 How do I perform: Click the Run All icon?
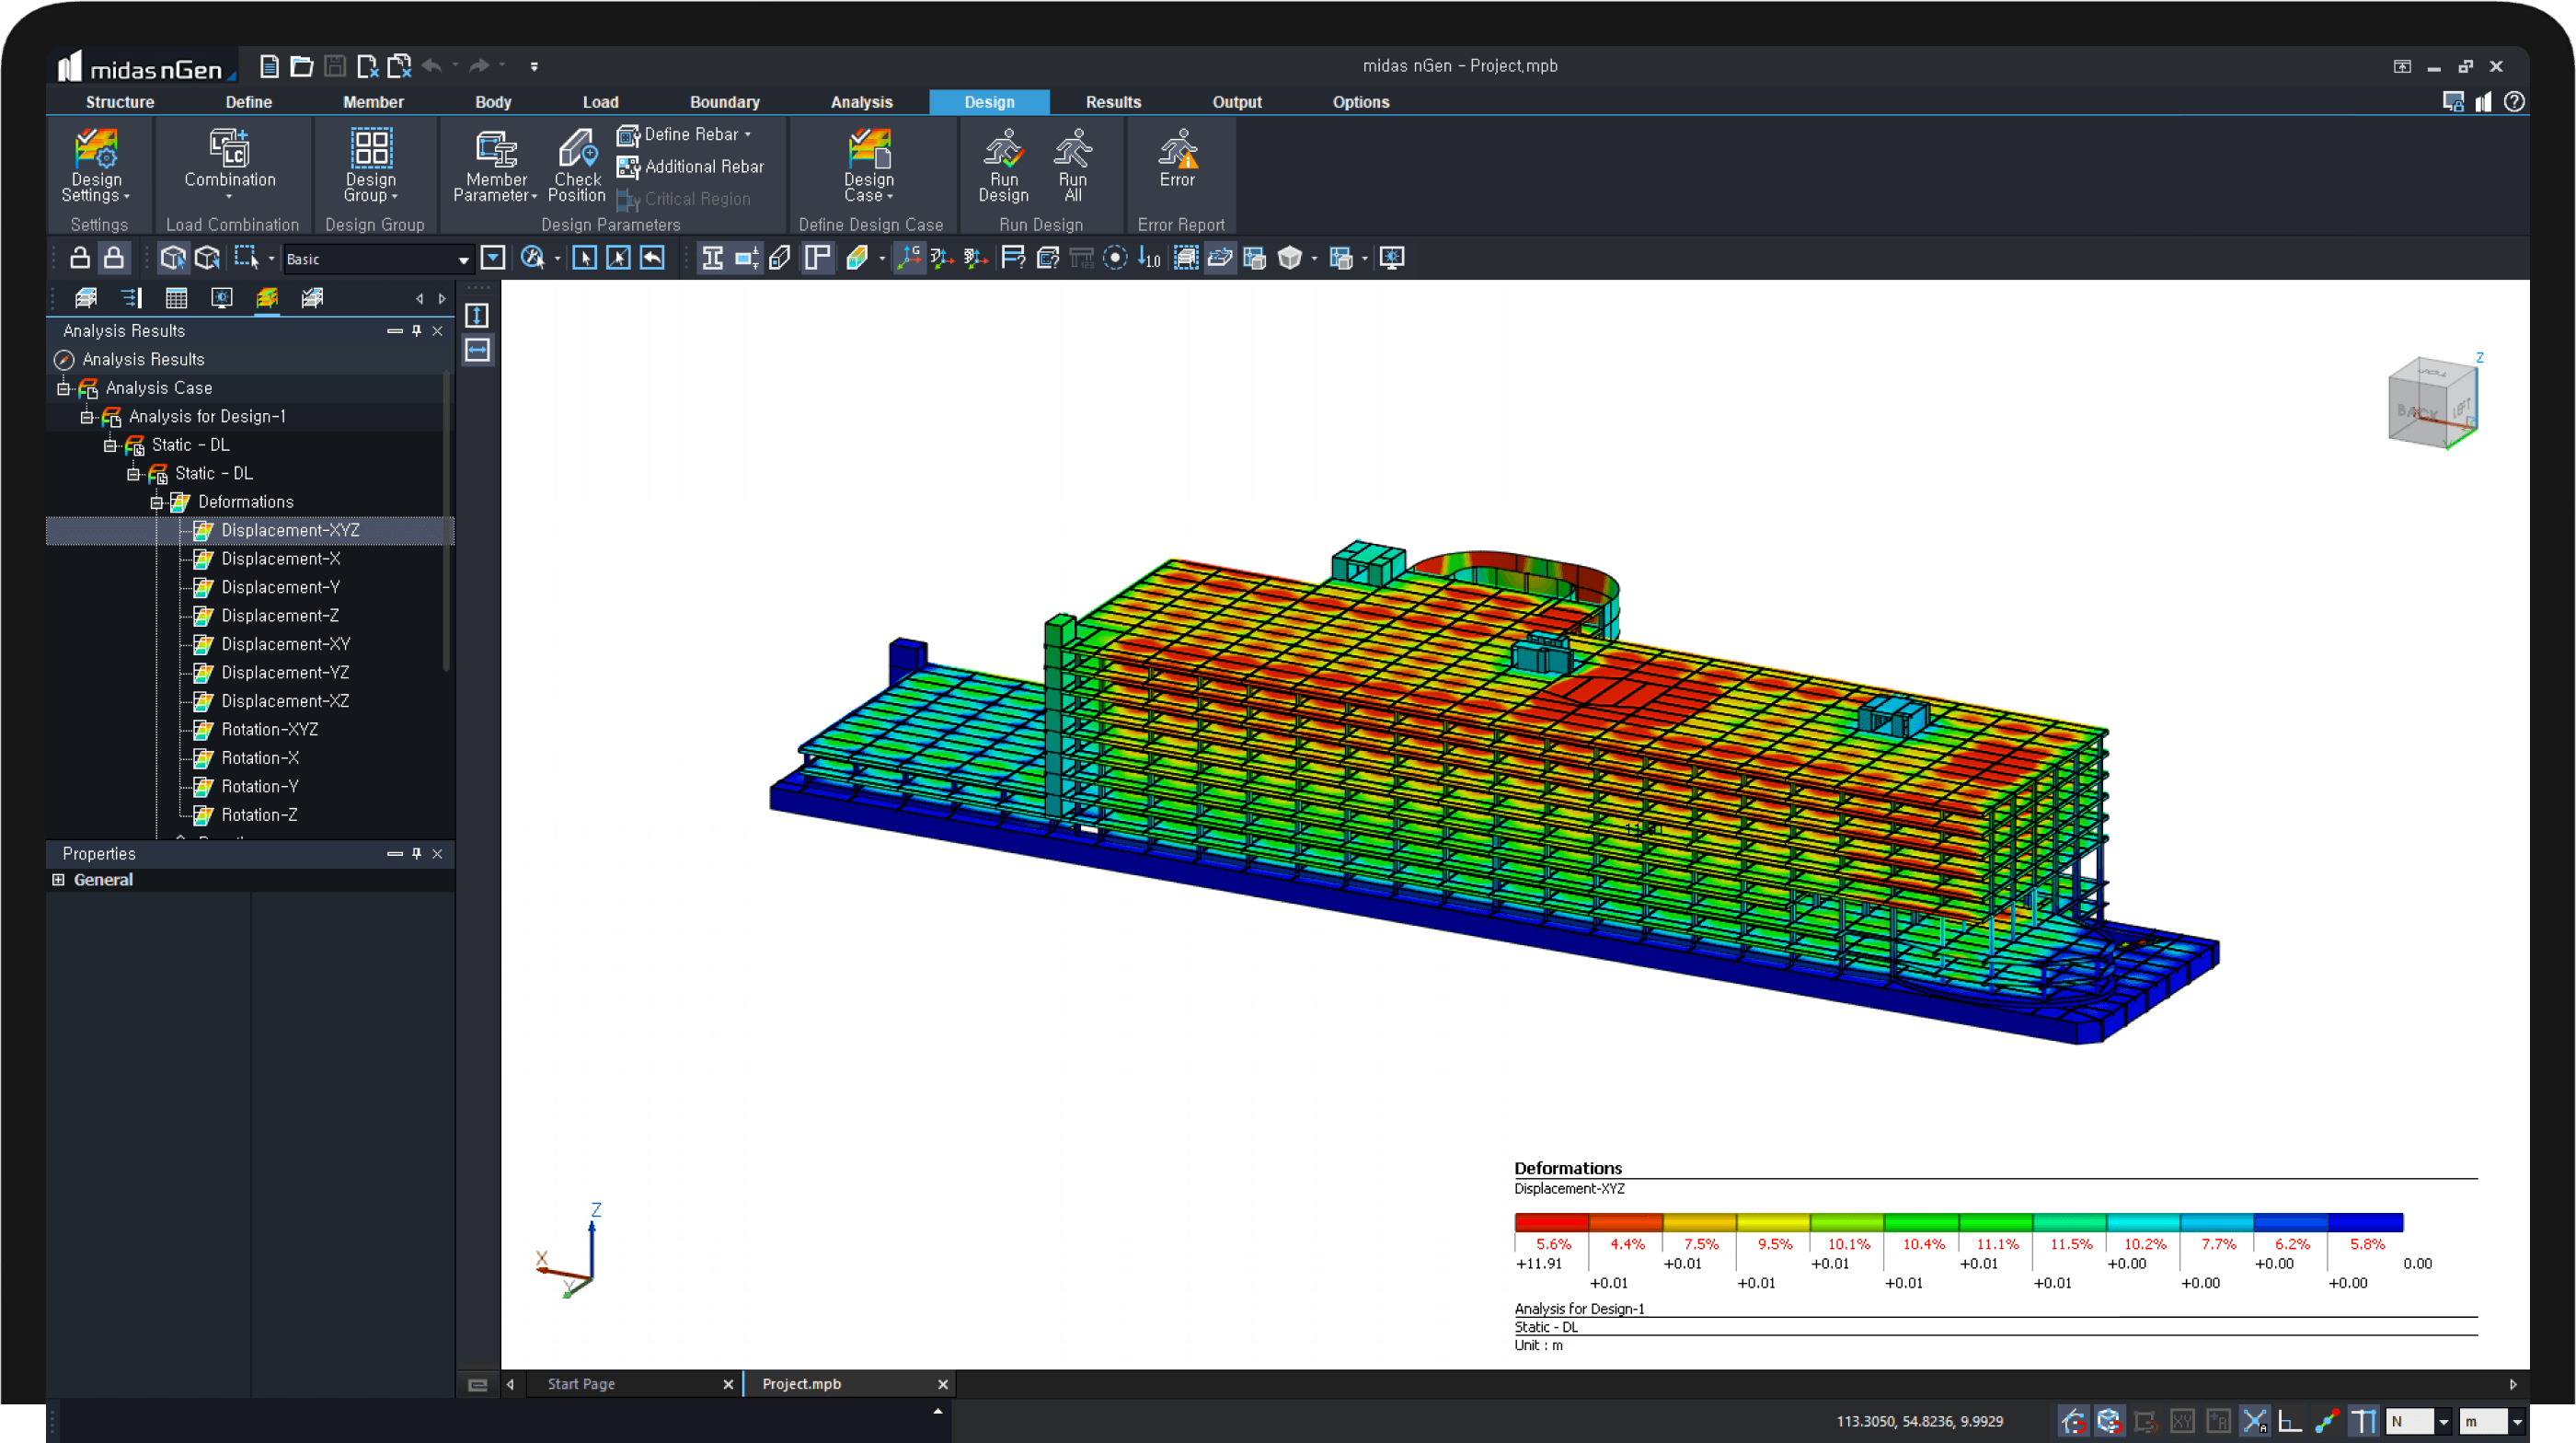(x=1073, y=166)
